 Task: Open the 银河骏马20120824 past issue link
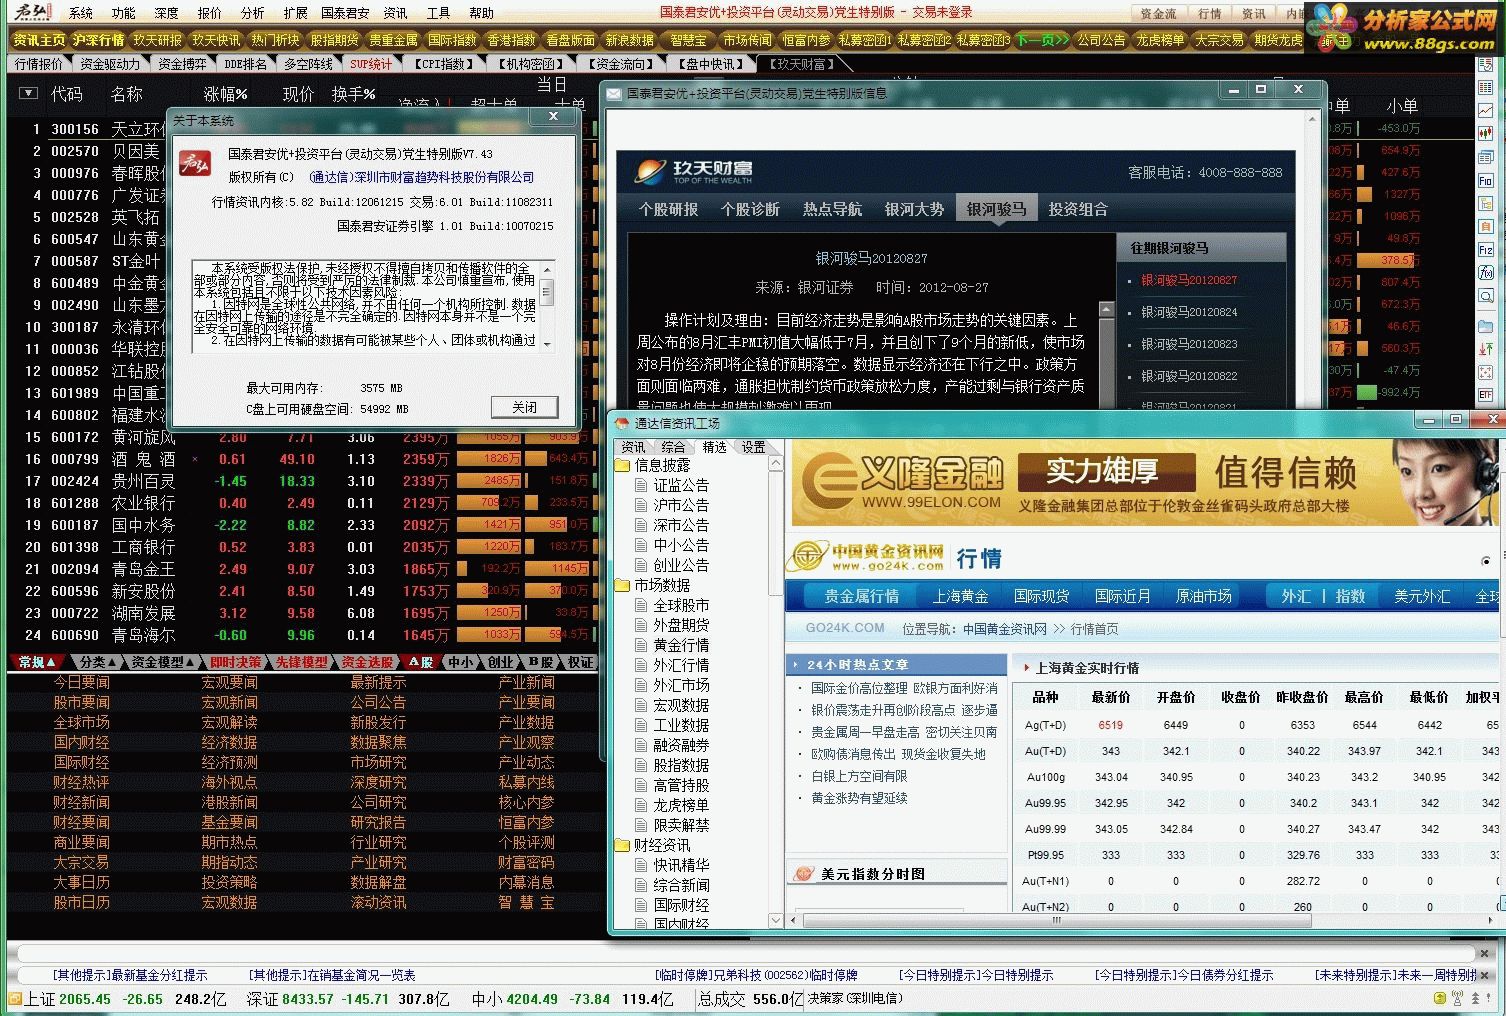point(1189,312)
